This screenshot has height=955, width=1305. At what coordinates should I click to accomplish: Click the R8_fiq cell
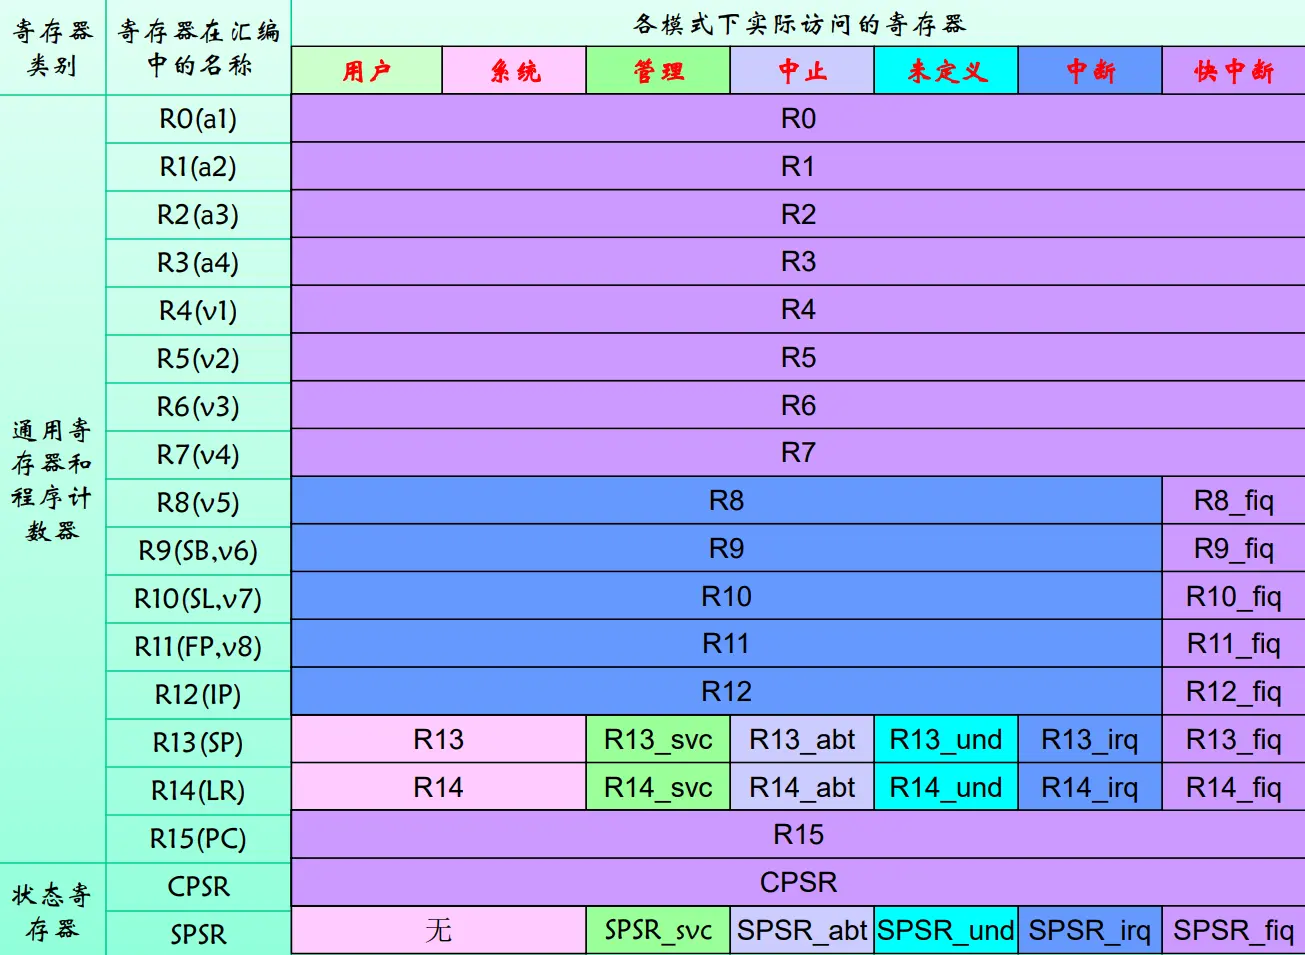[1234, 500]
